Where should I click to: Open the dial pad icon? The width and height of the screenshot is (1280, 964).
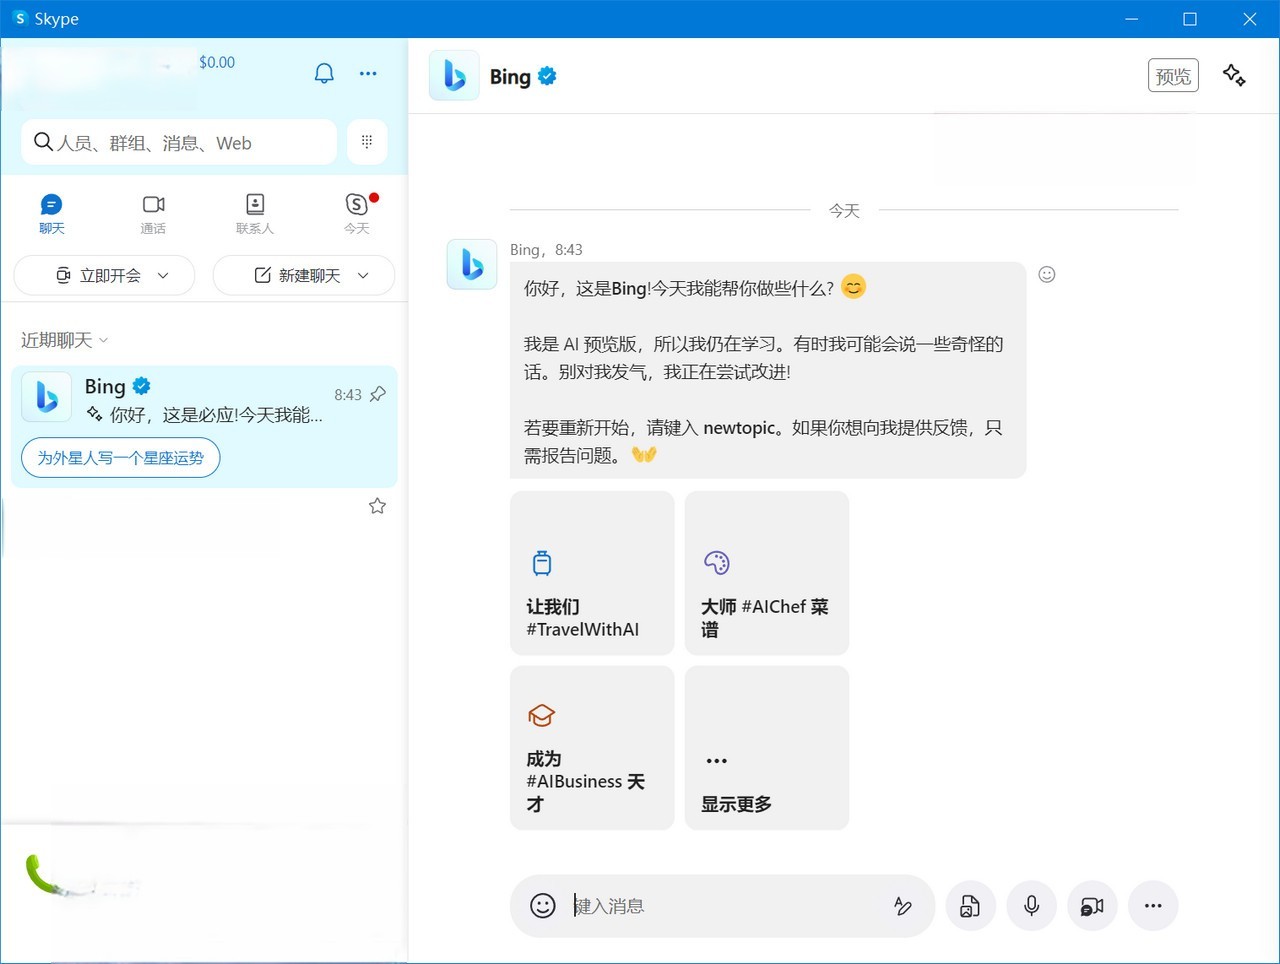[367, 142]
